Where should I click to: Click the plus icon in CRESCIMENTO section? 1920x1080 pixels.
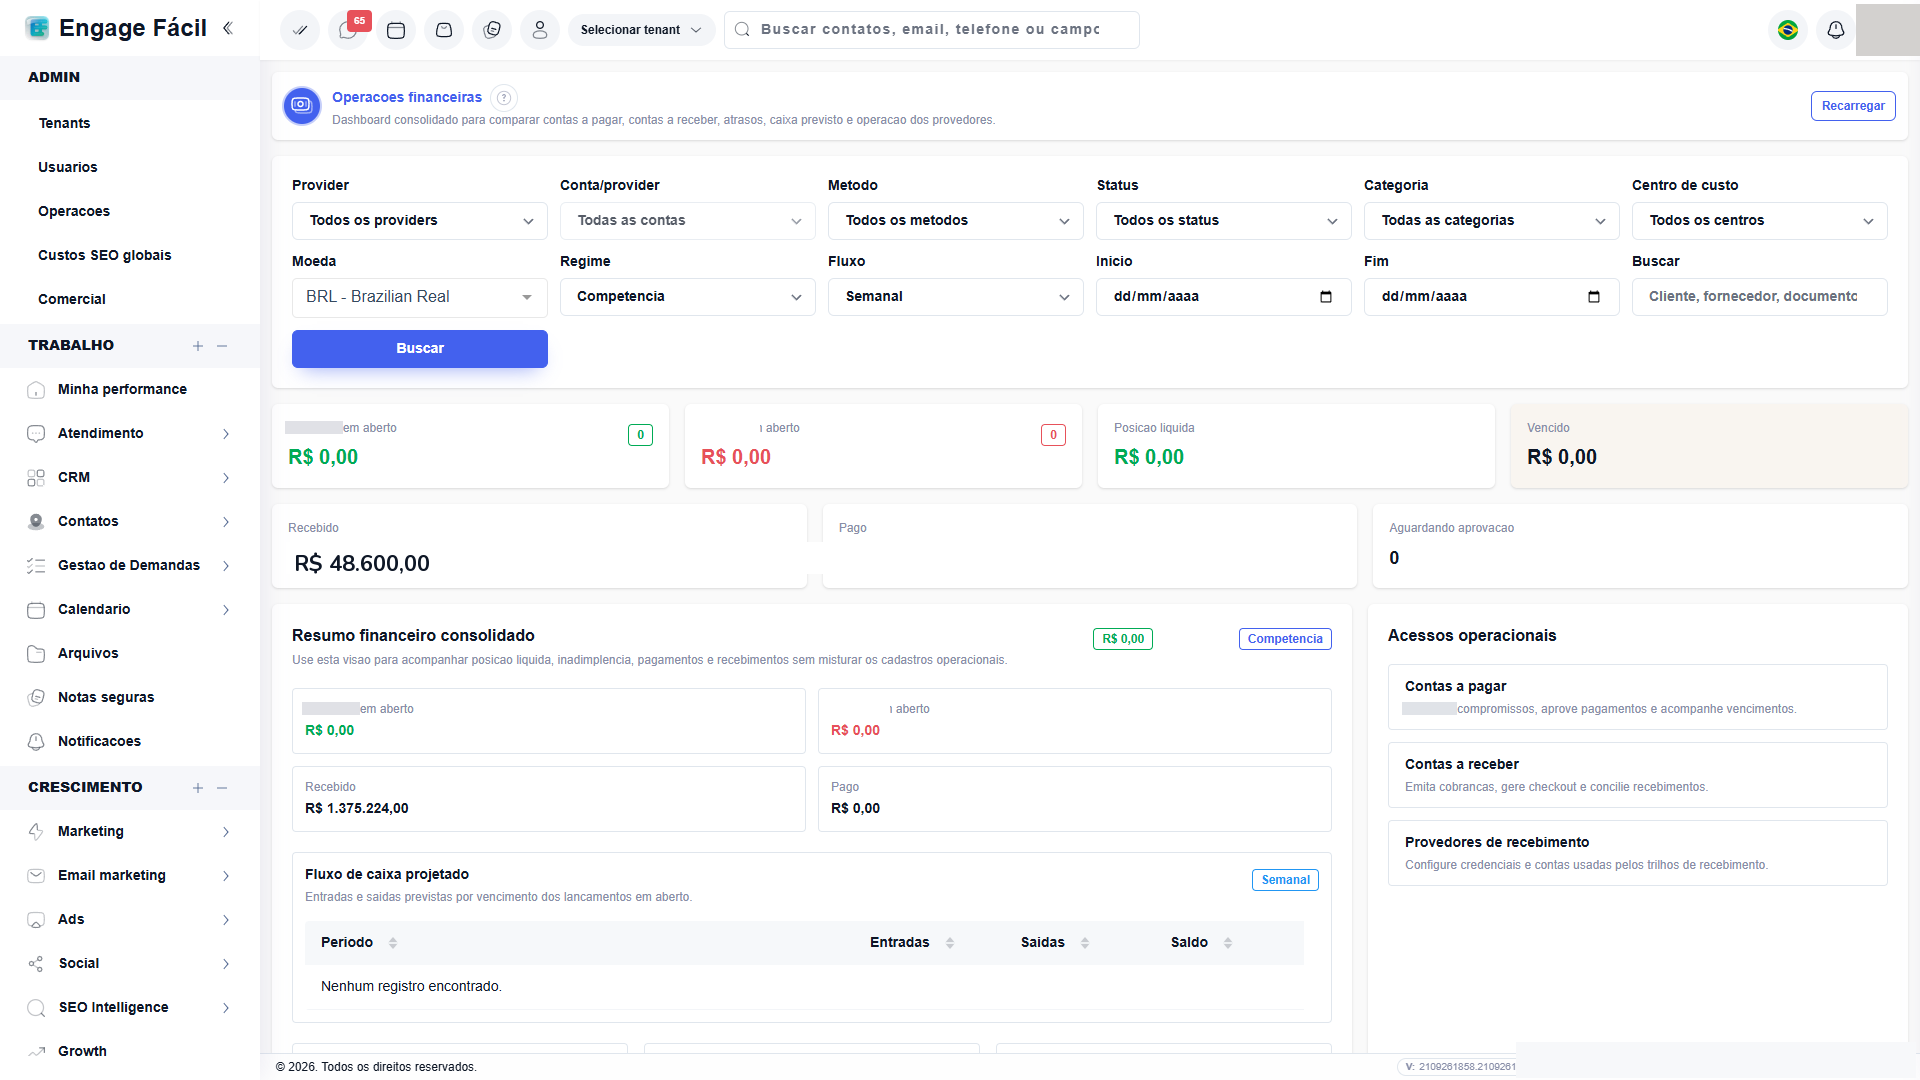point(198,788)
